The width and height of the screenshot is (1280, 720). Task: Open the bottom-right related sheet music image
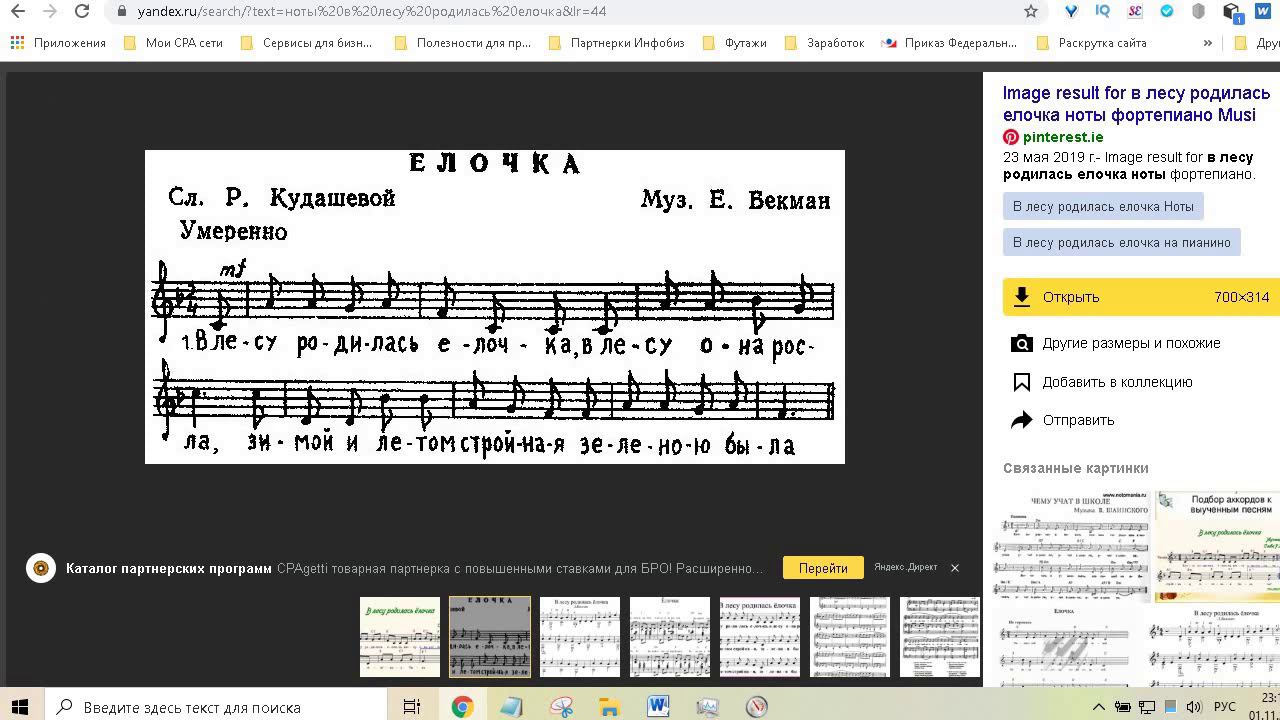1212,646
